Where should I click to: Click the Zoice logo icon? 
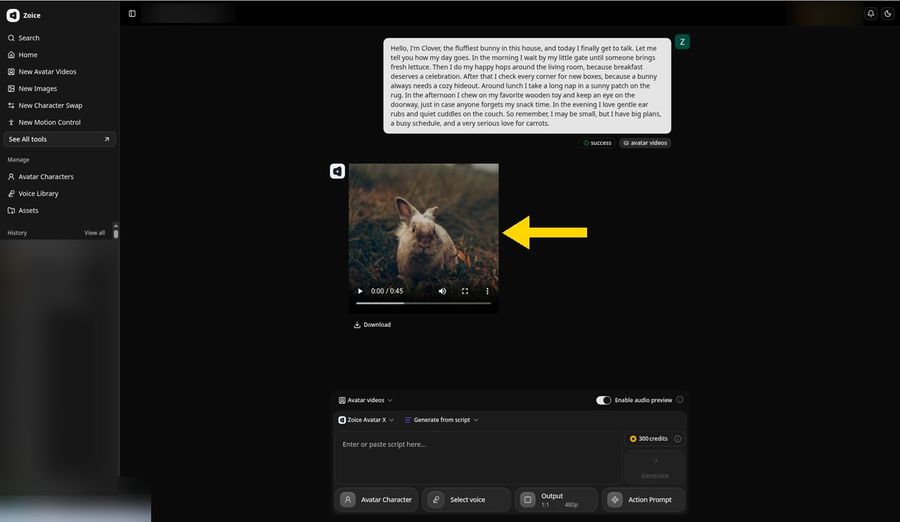tap(13, 16)
